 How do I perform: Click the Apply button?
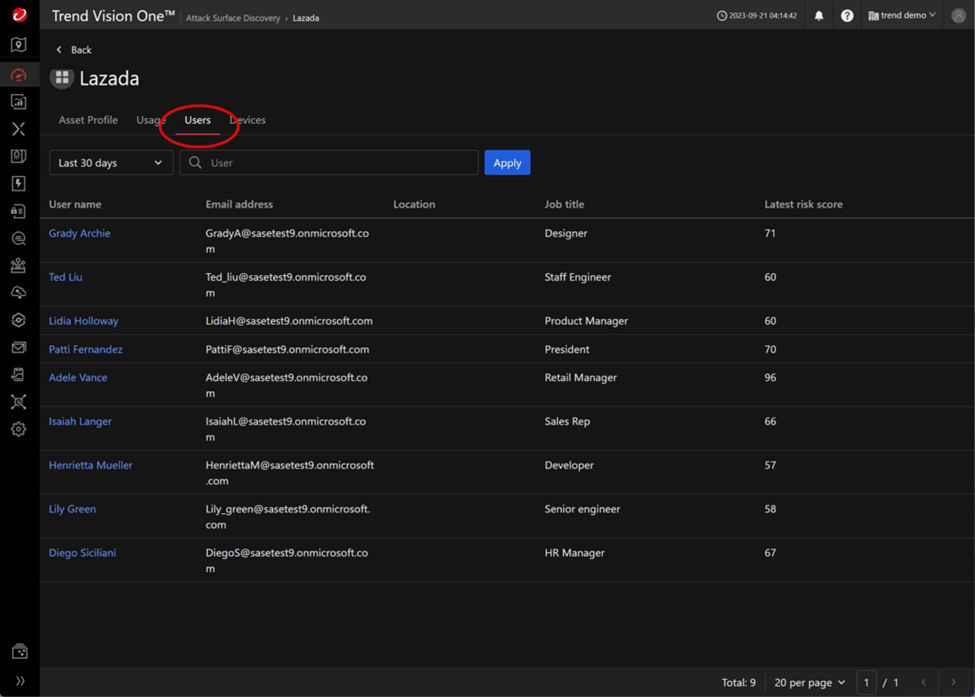tap(507, 162)
